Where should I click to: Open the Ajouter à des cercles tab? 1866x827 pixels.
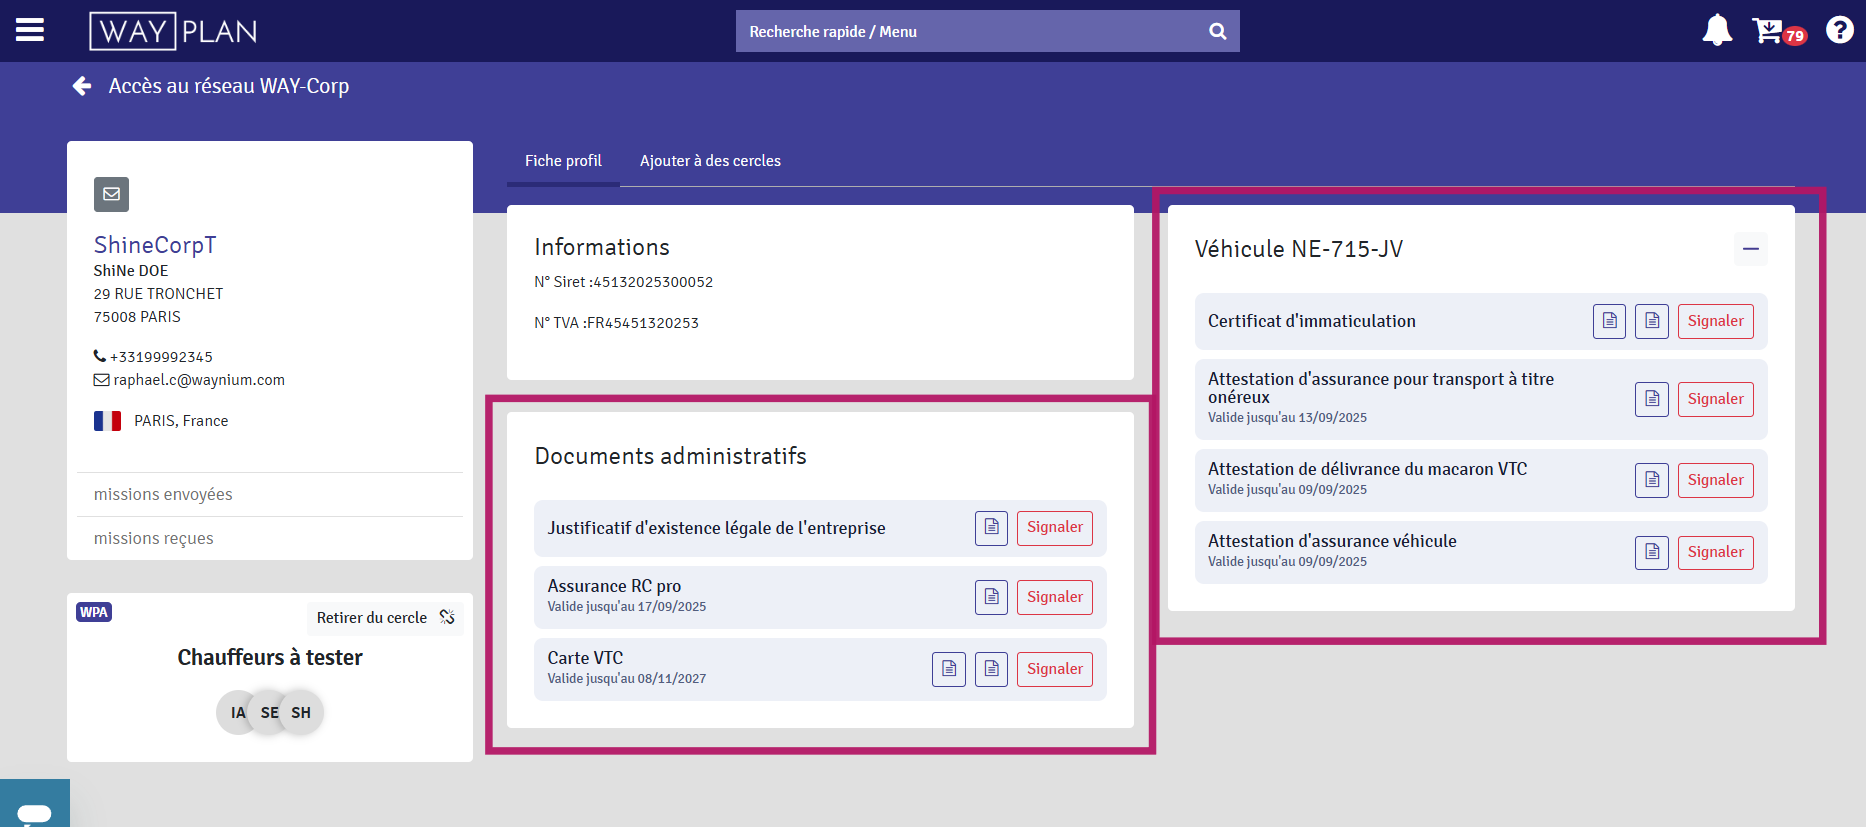coord(710,161)
